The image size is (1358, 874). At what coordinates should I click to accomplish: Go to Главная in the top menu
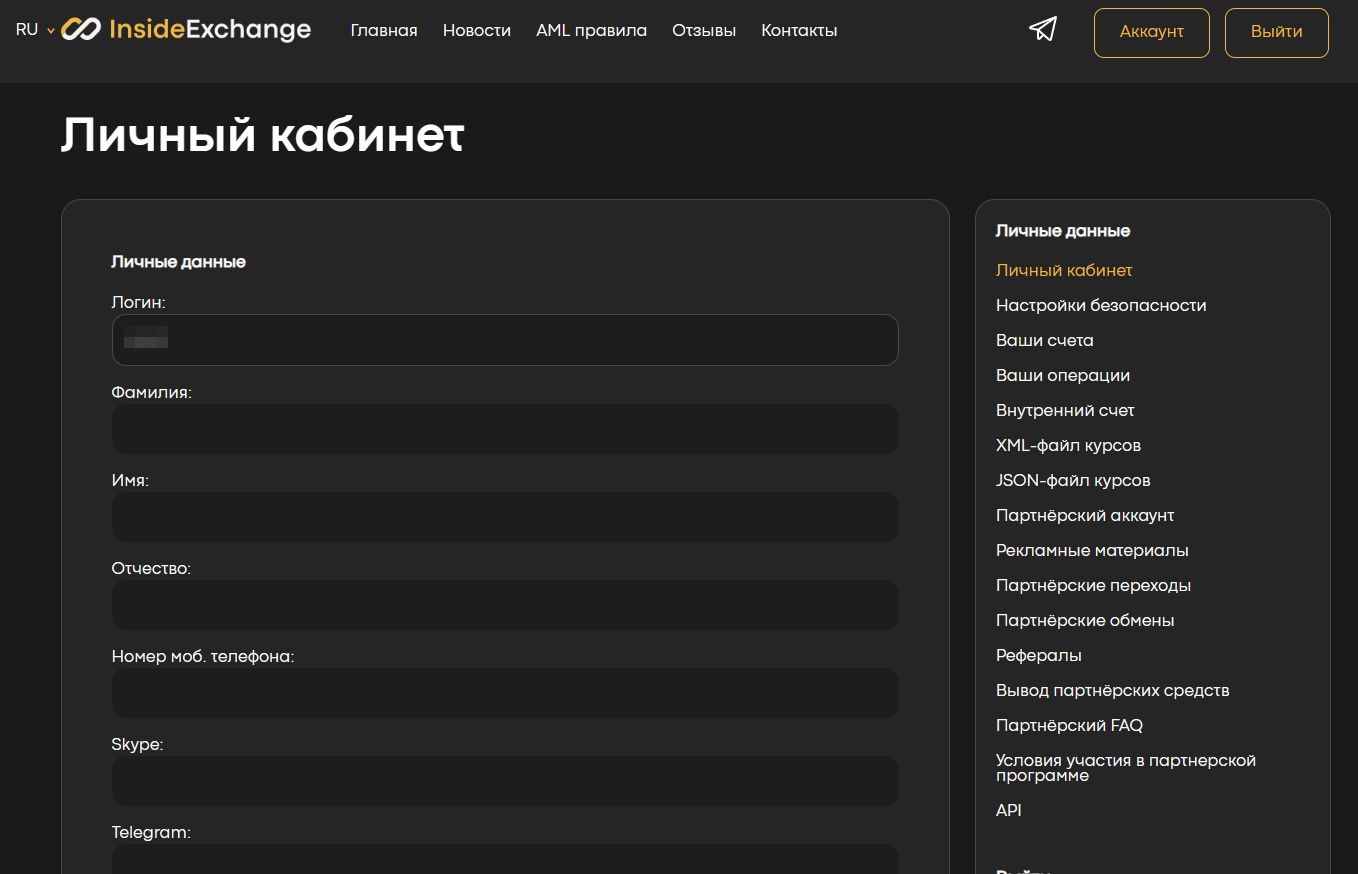(x=384, y=31)
